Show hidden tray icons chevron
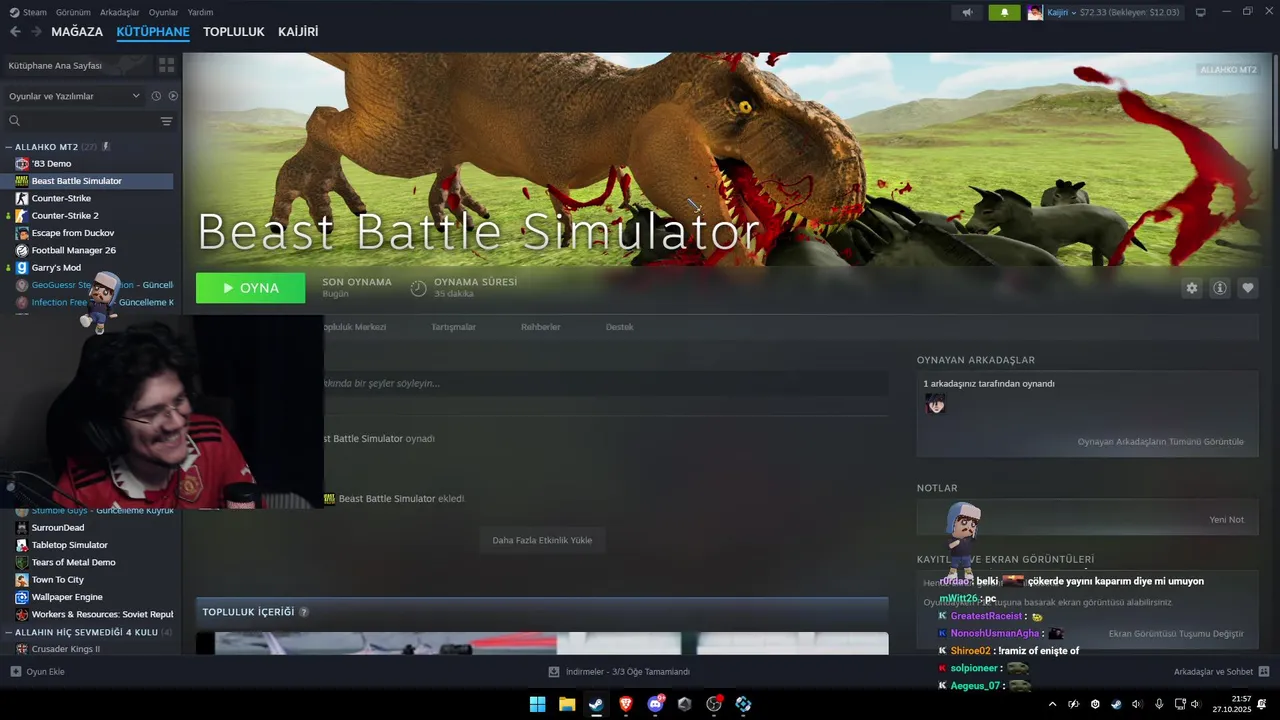Image resolution: width=1280 pixels, height=720 pixels. [1052, 704]
